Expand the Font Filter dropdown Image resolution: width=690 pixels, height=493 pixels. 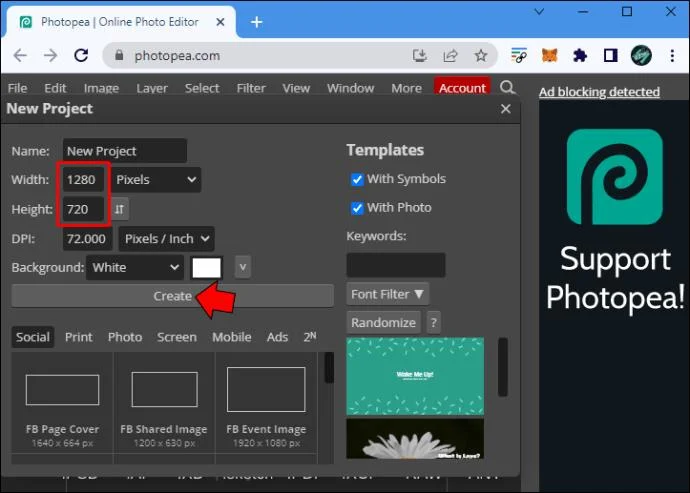pos(387,294)
